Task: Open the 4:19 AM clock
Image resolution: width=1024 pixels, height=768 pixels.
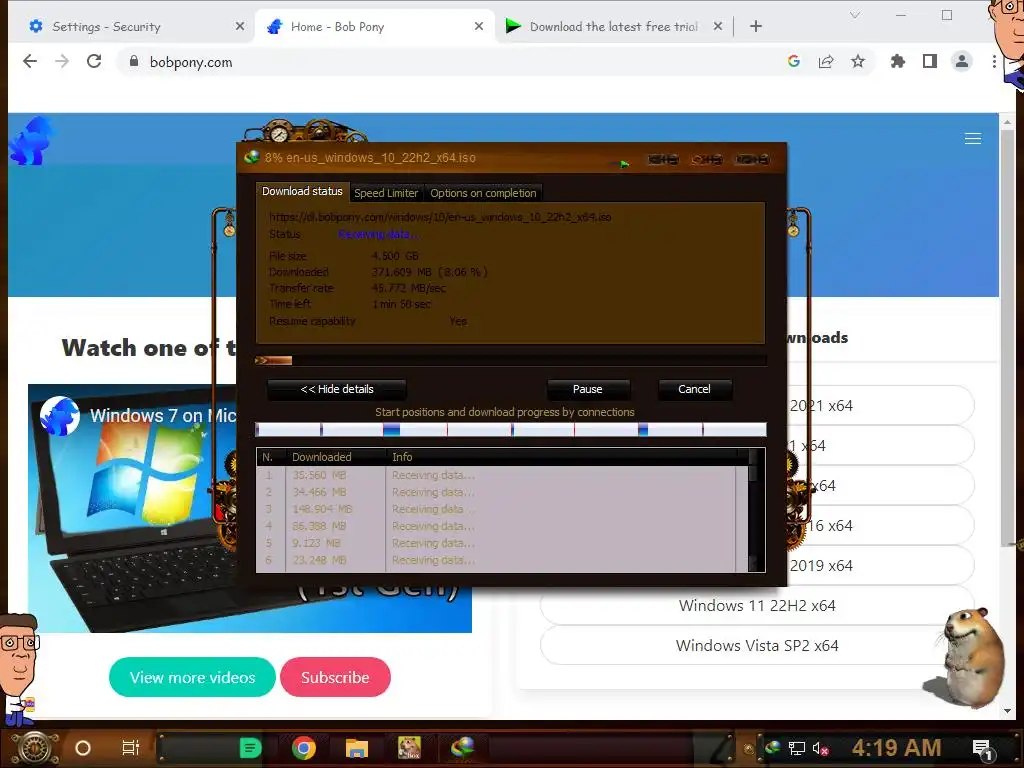Action: pos(897,748)
